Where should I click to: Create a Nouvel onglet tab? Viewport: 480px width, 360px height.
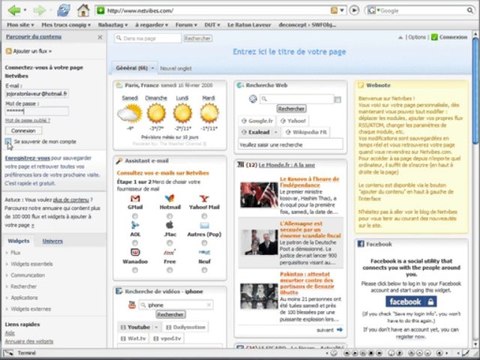pyautogui.click(x=176, y=68)
